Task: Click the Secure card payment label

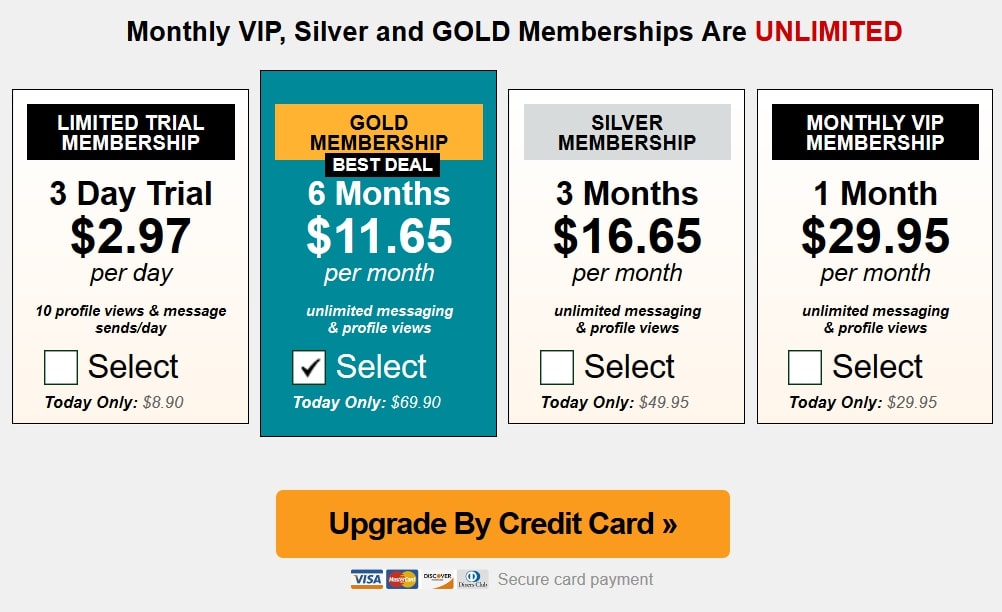Action: (x=575, y=579)
